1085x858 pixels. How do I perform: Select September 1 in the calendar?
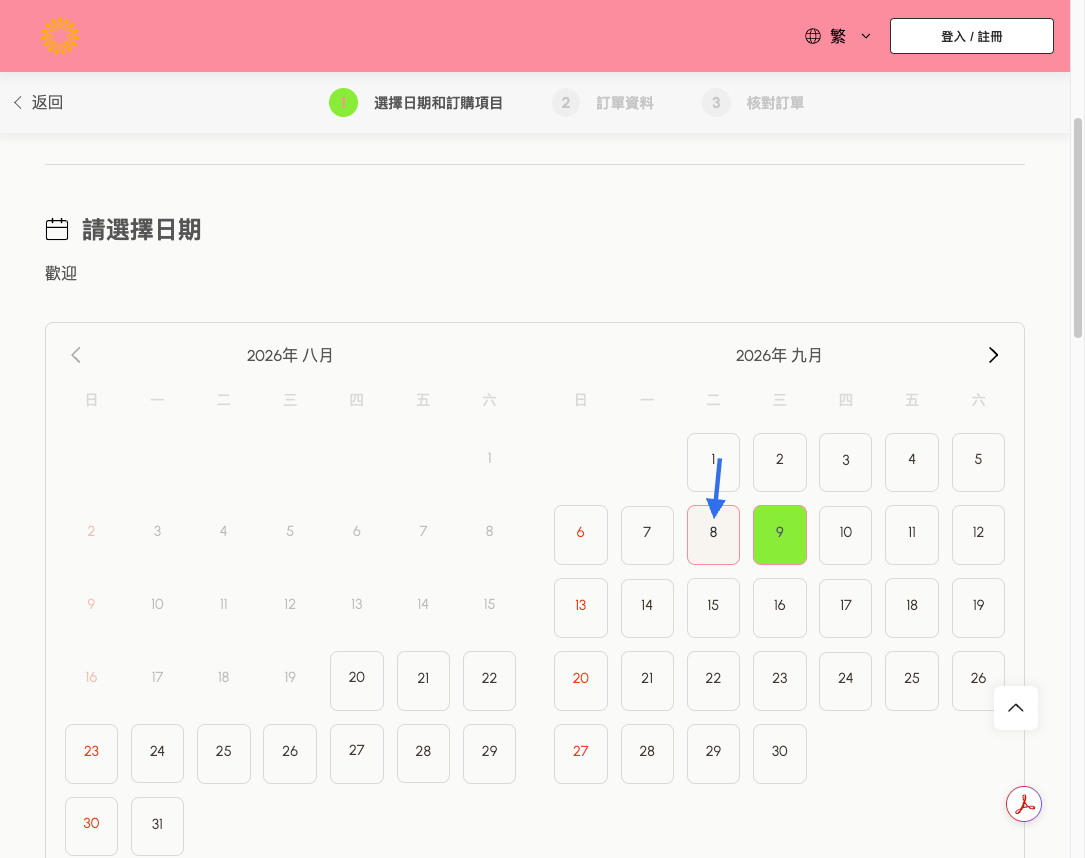713,462
